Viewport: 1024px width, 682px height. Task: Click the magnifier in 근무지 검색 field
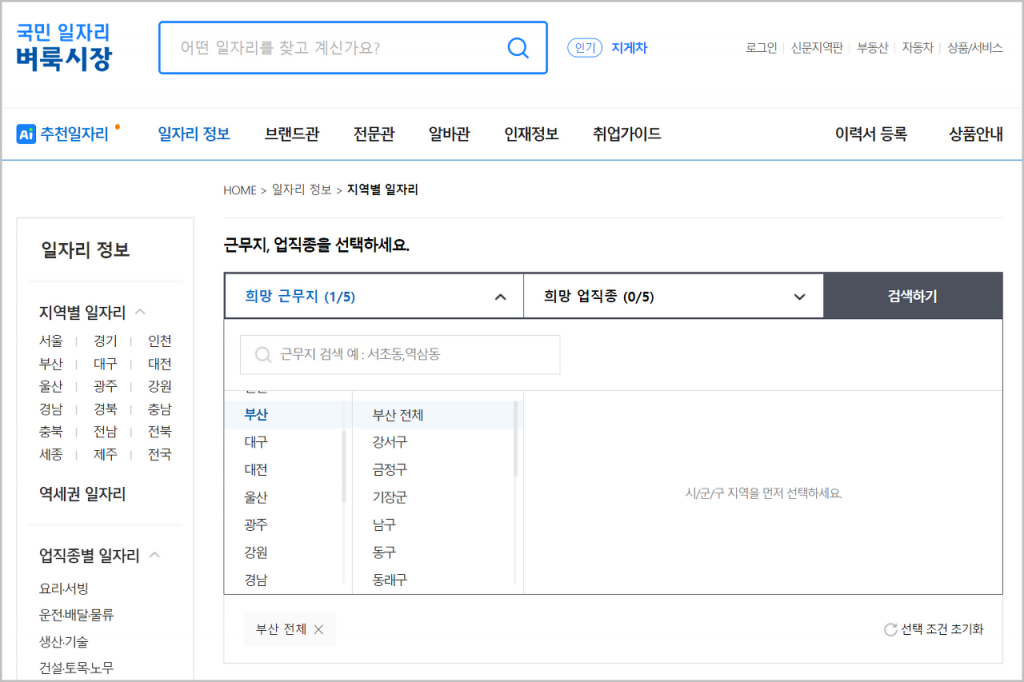click(263, 355)
